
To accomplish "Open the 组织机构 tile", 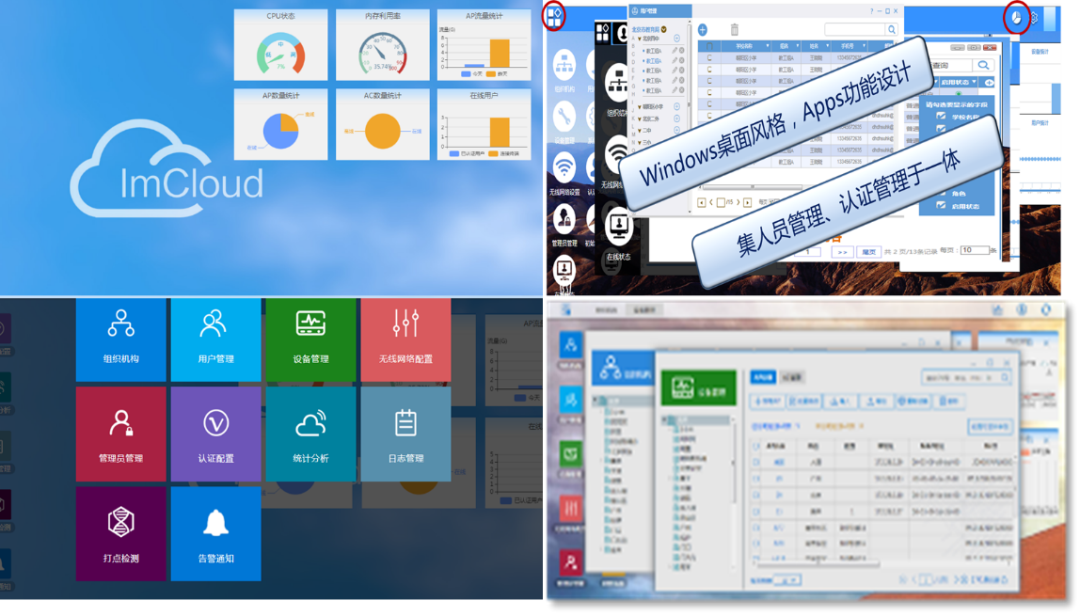I will (121, 338).
